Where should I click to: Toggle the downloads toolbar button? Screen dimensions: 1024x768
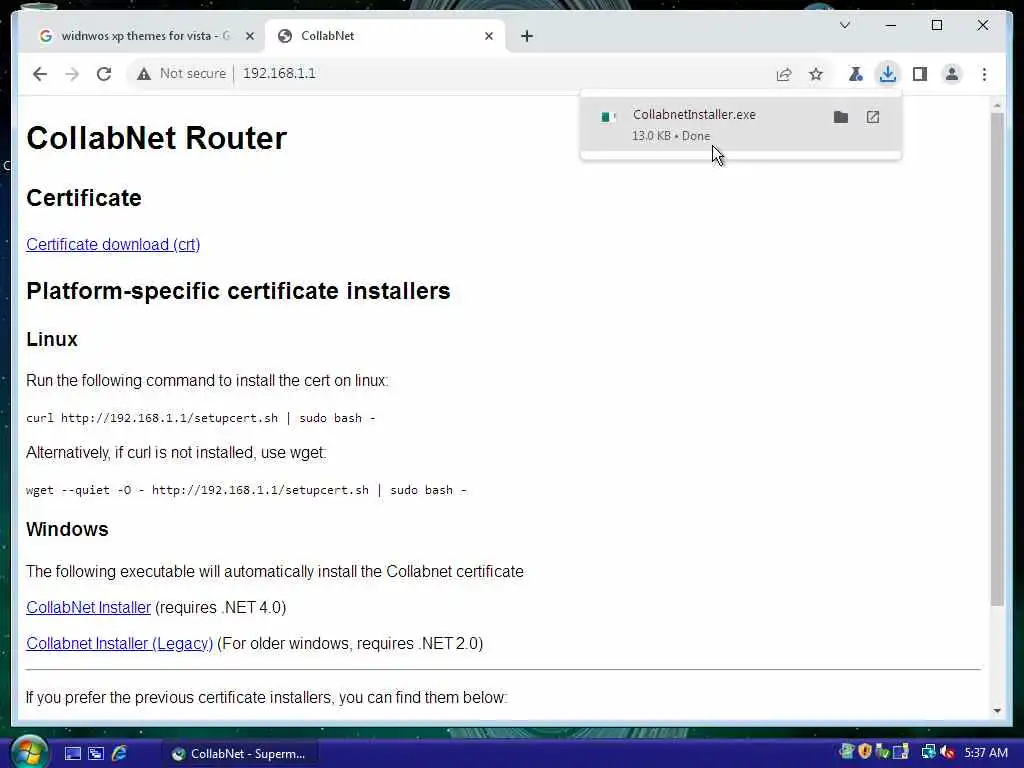(888, 74)
